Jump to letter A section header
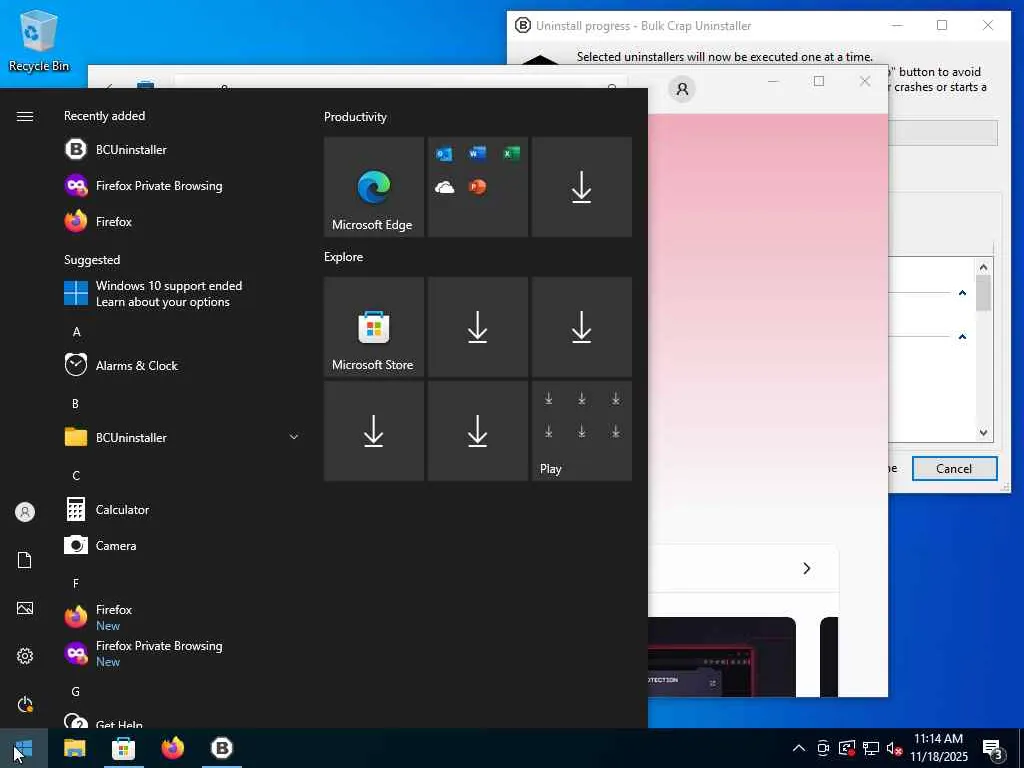This screenshot has width=1024, height=768. [x=76, y=332]
